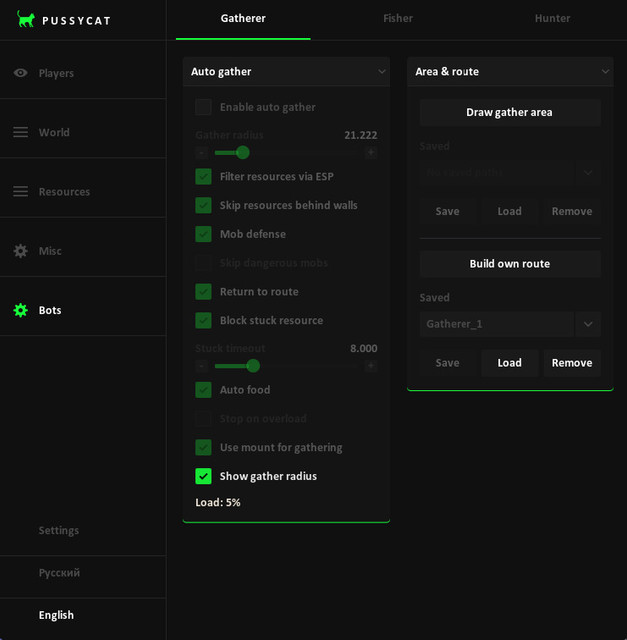Screen dimensions: 627x640
Task: Select the Gatherer_1 saved route field
Action: click(496, 324)
